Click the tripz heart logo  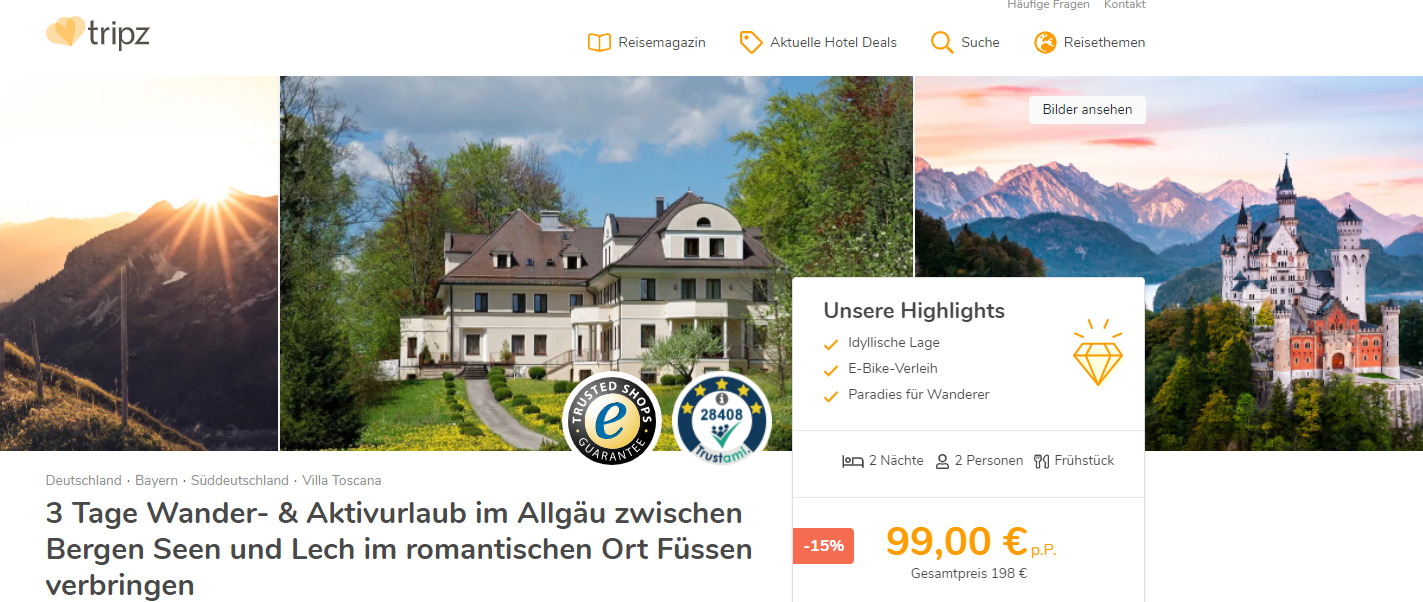tap(66, 33)
